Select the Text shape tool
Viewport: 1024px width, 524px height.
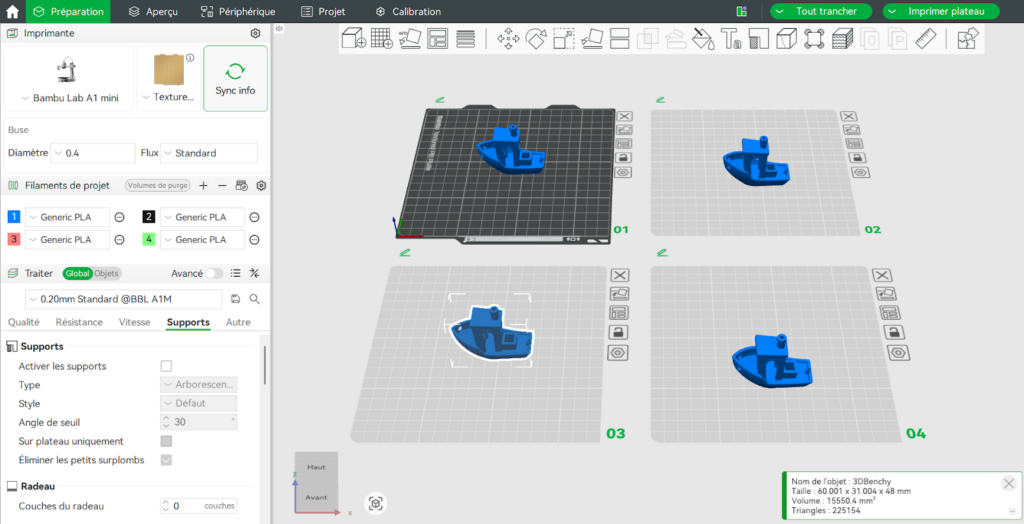[x=731, y=39]
